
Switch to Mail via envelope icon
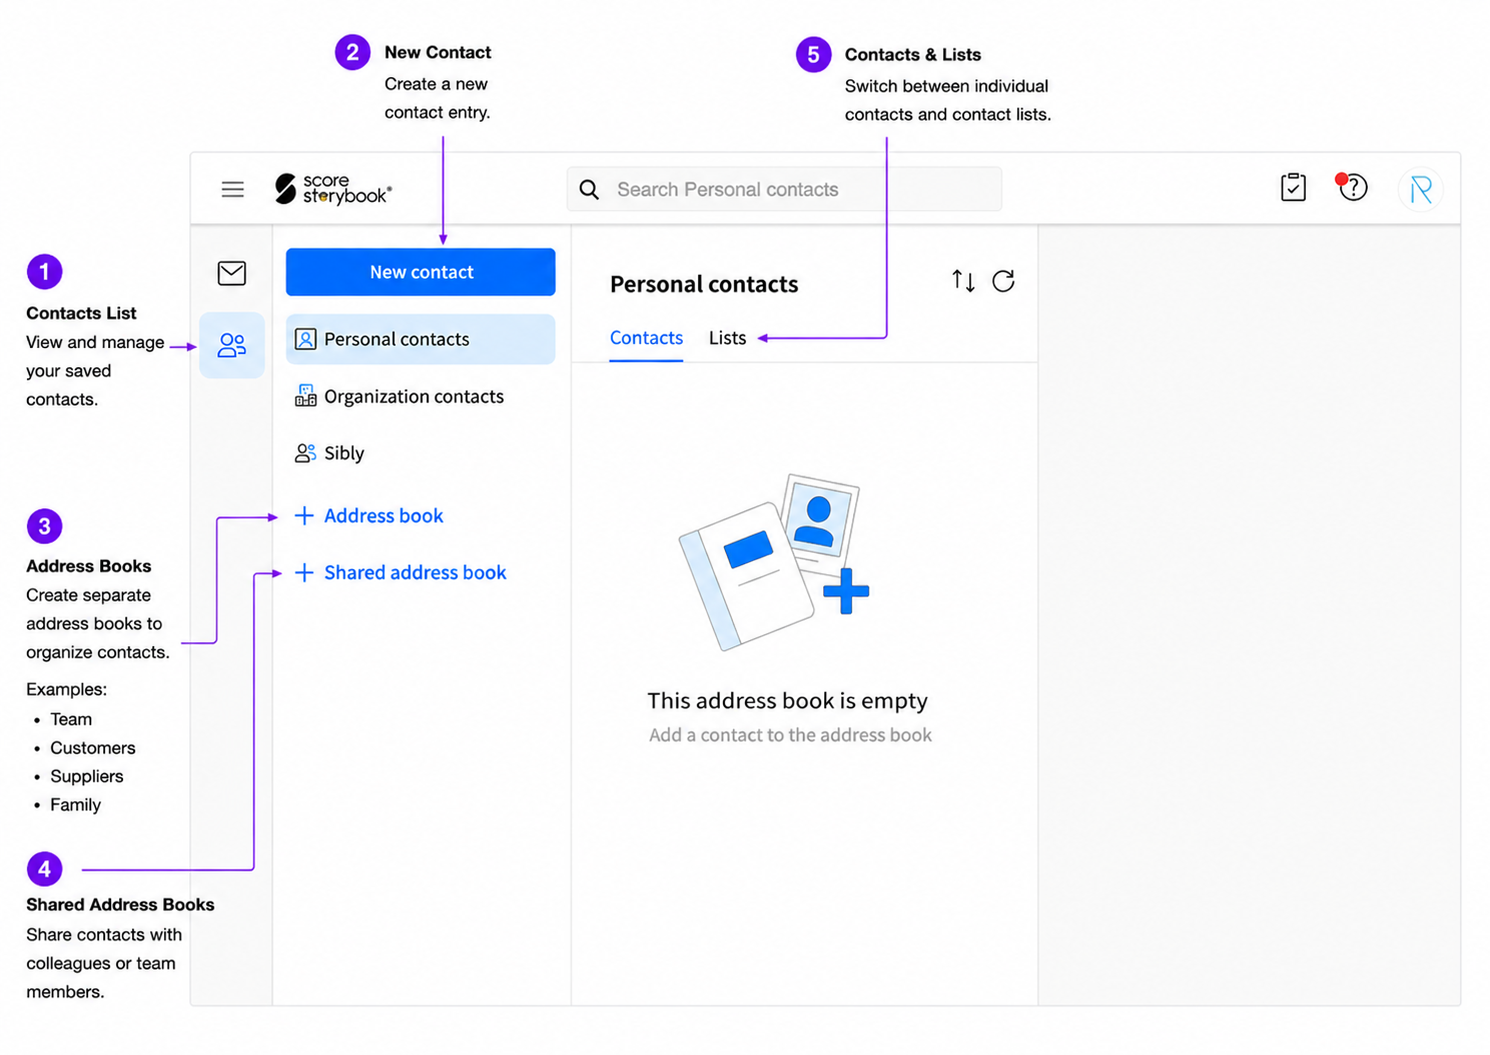[232, 273]
